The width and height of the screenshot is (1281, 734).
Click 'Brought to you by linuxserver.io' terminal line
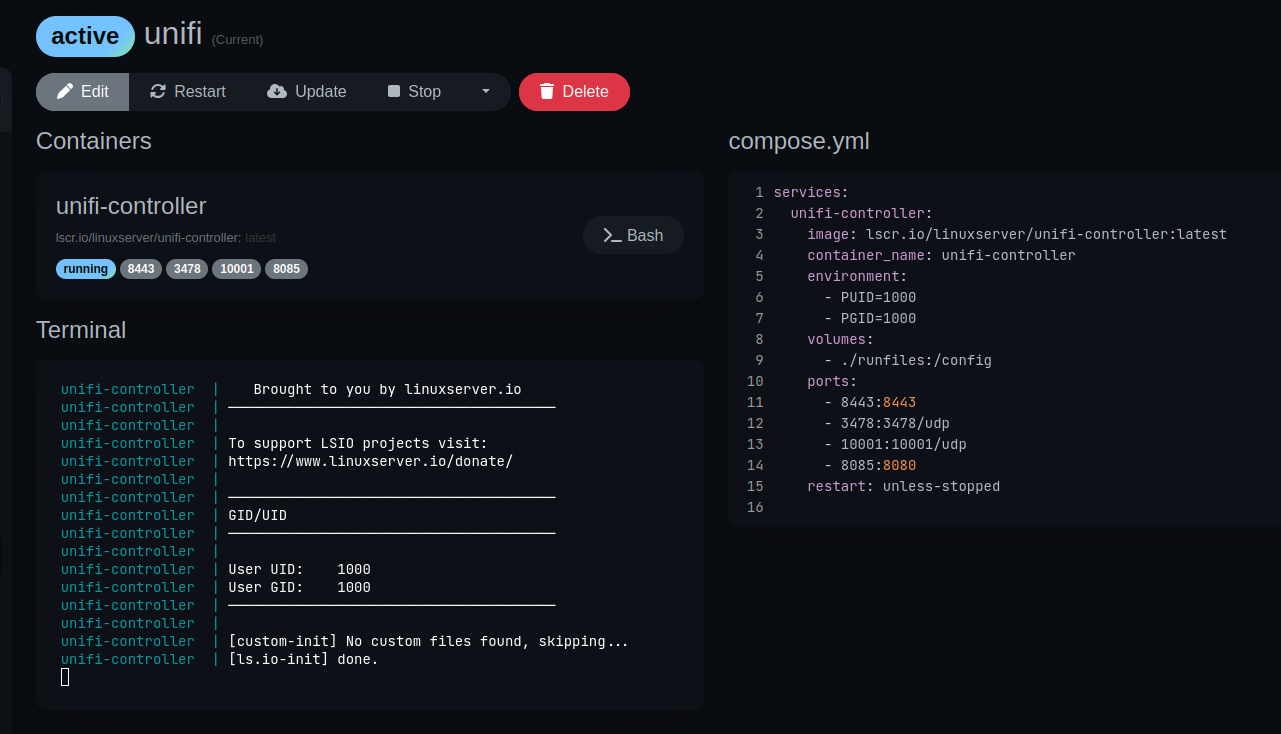pyautogui.click(x=387, y=389)
